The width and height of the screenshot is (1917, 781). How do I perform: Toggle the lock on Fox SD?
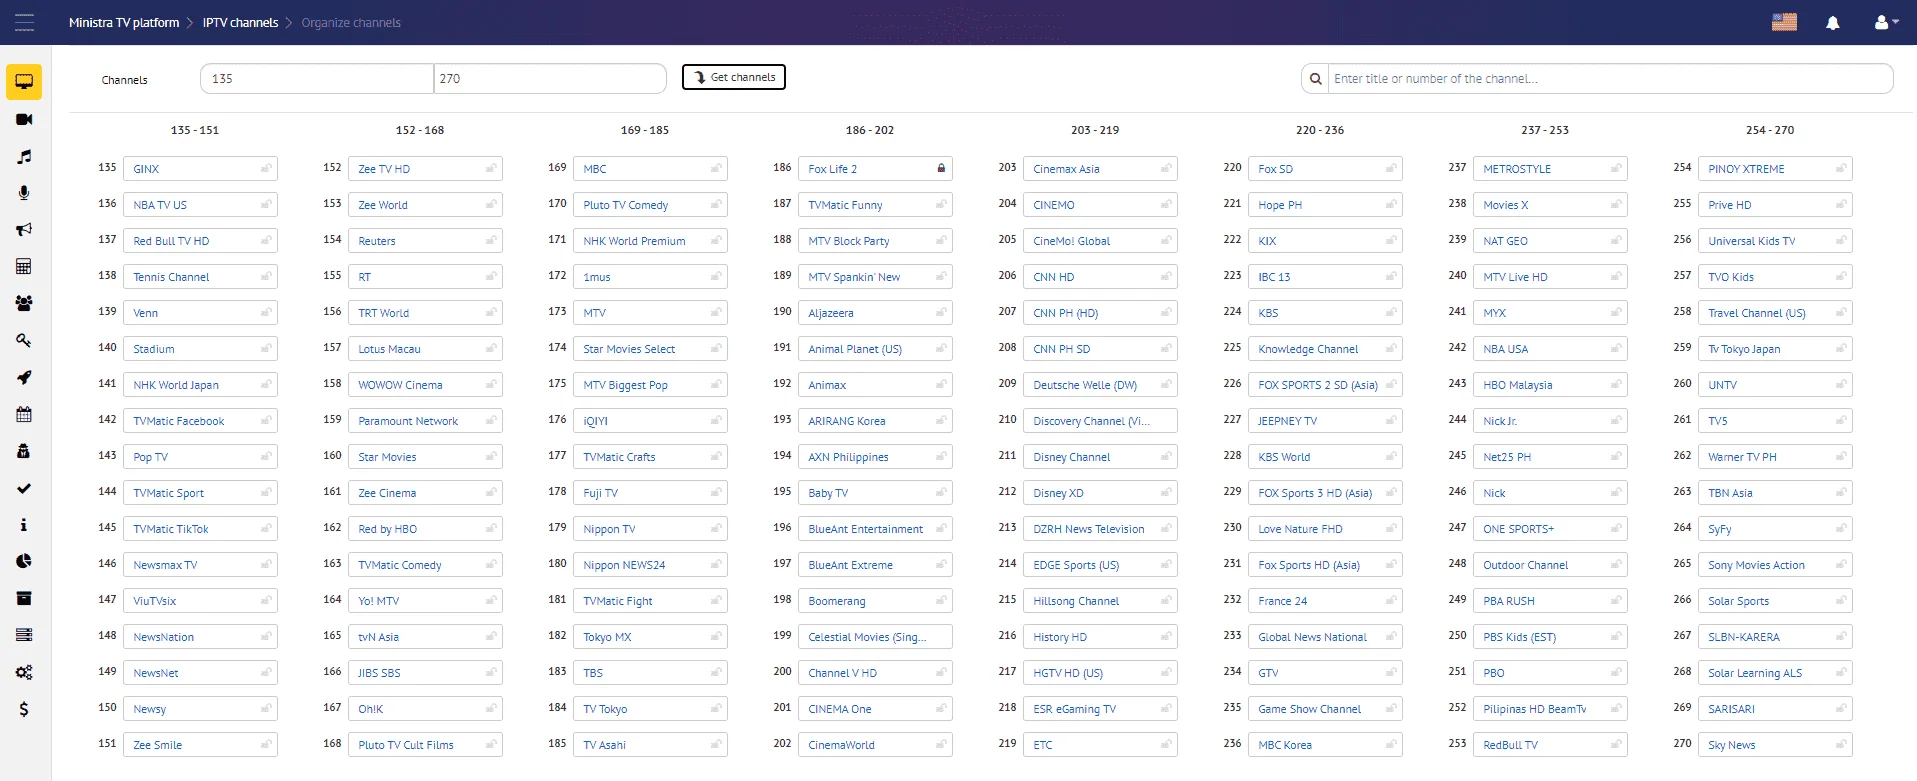tap(1391, 168)
